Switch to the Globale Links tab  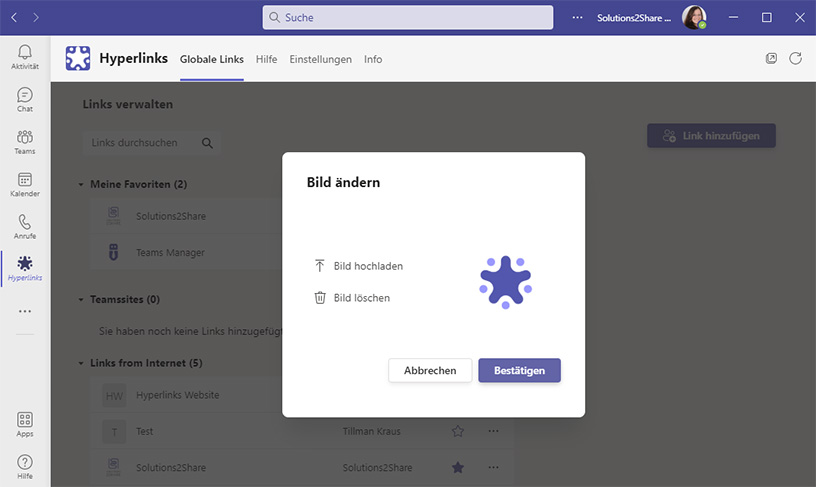click(x=211, y=59)
